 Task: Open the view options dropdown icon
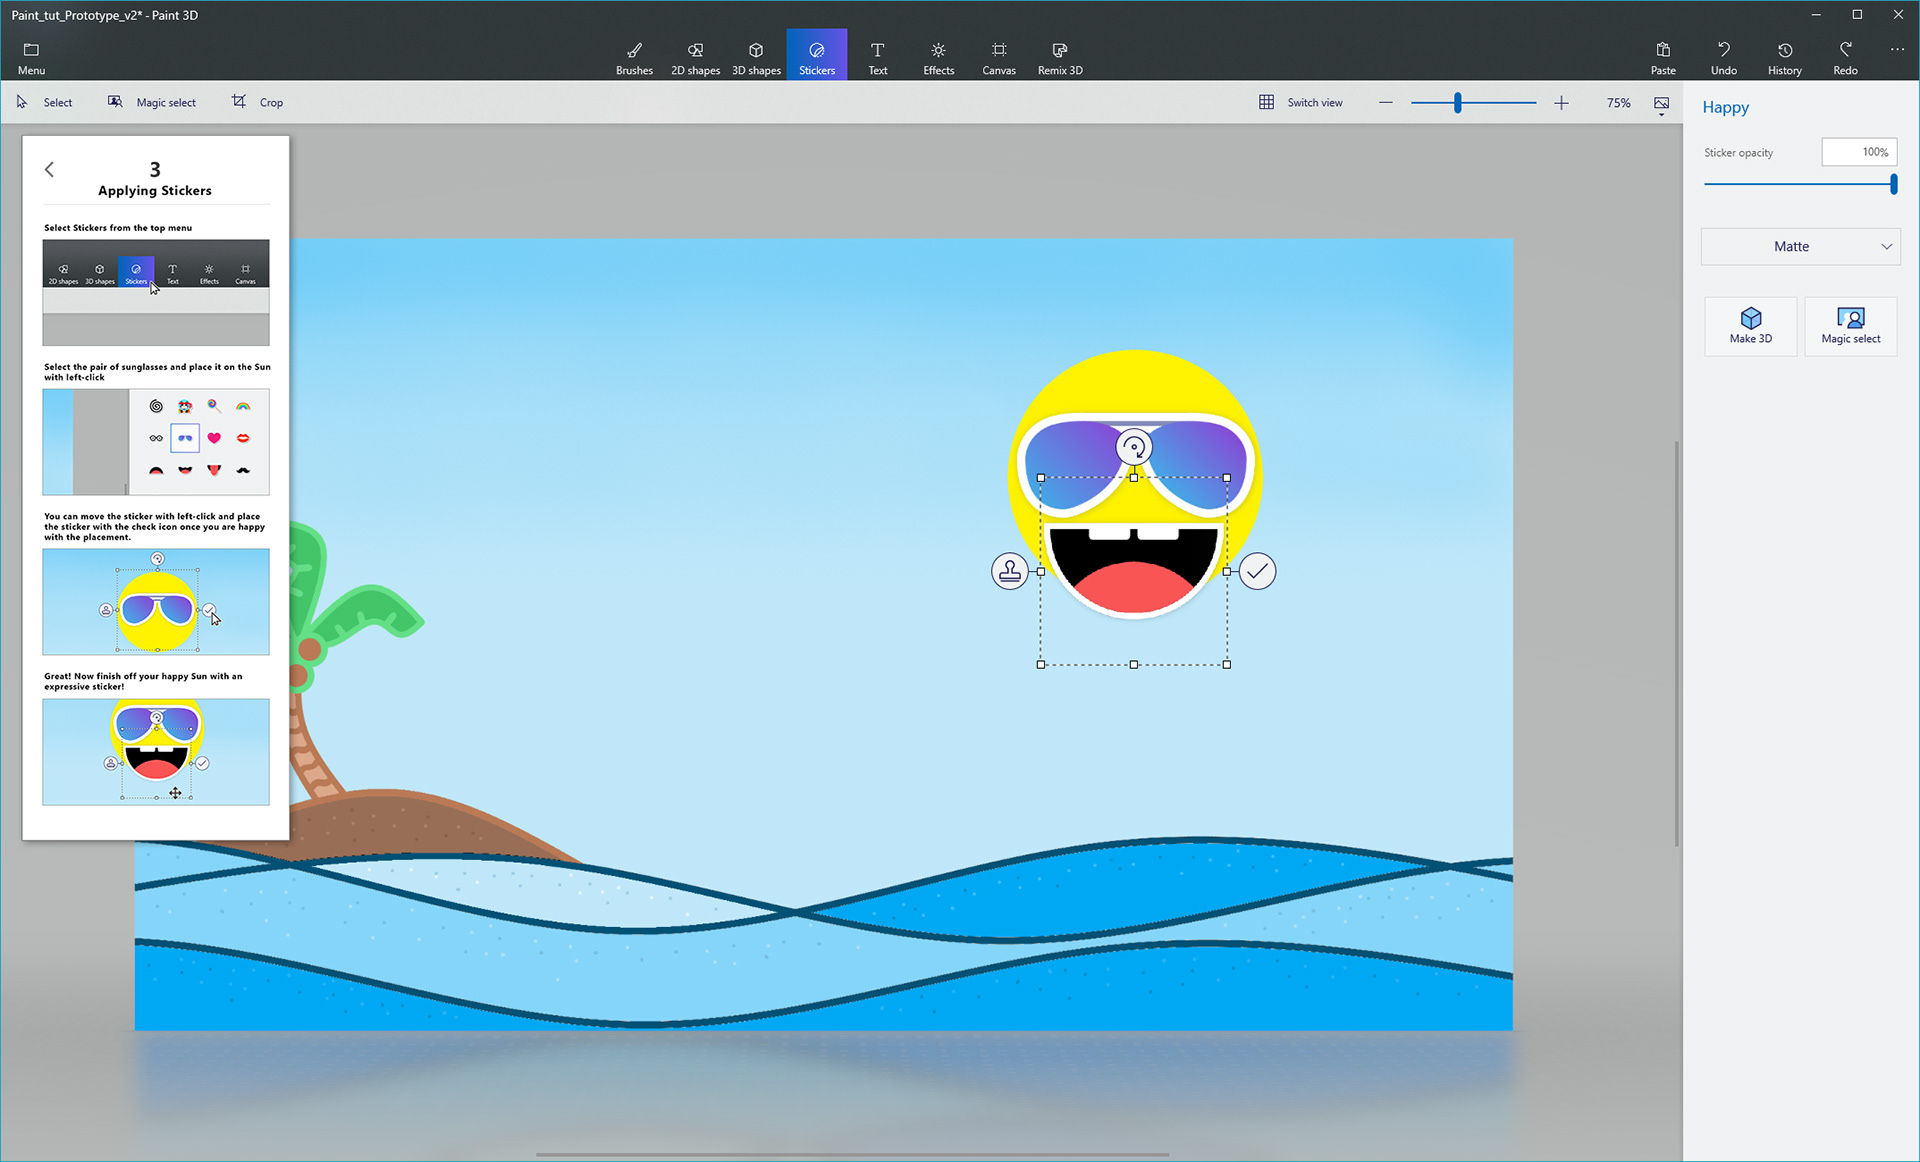pos(1661,104)
